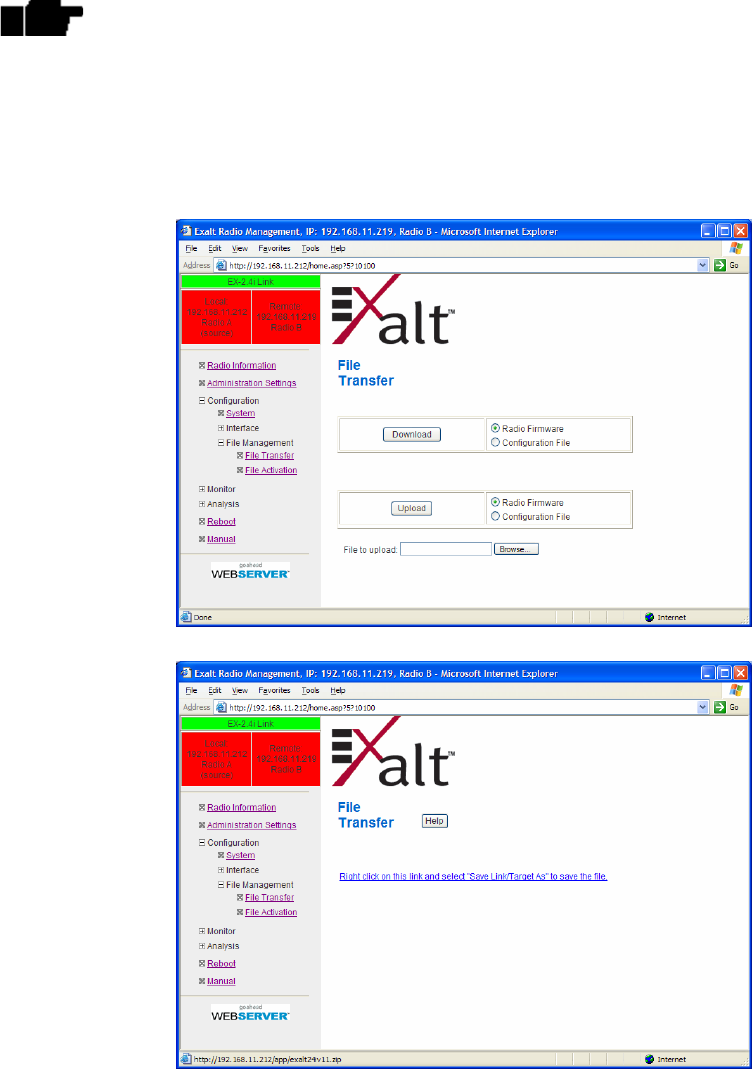752x1069 pixels.
Task: Click the Reboot link in bottom window
Action: pos(221,963)
